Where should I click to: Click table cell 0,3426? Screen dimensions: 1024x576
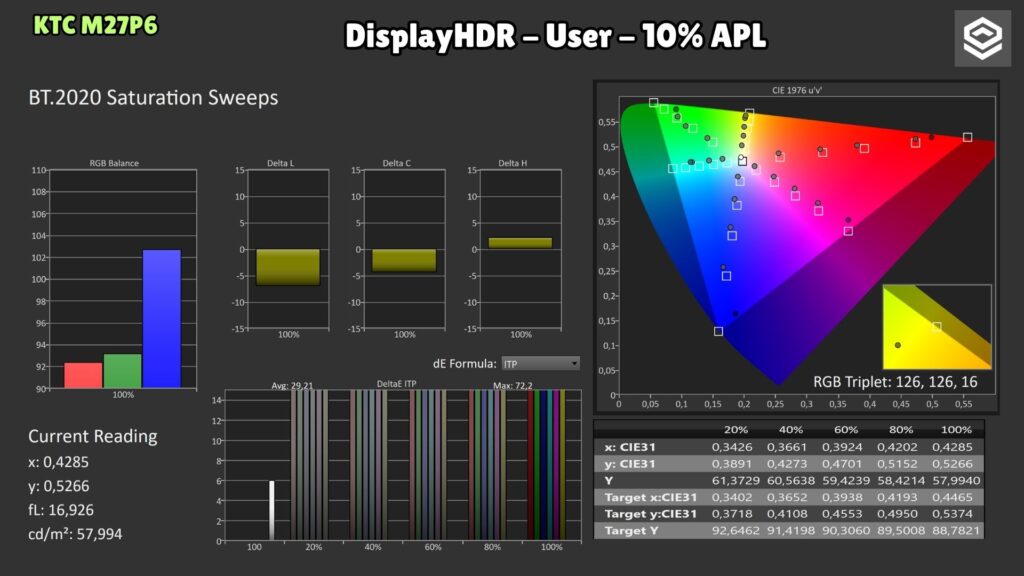click(x=732, y=447)
